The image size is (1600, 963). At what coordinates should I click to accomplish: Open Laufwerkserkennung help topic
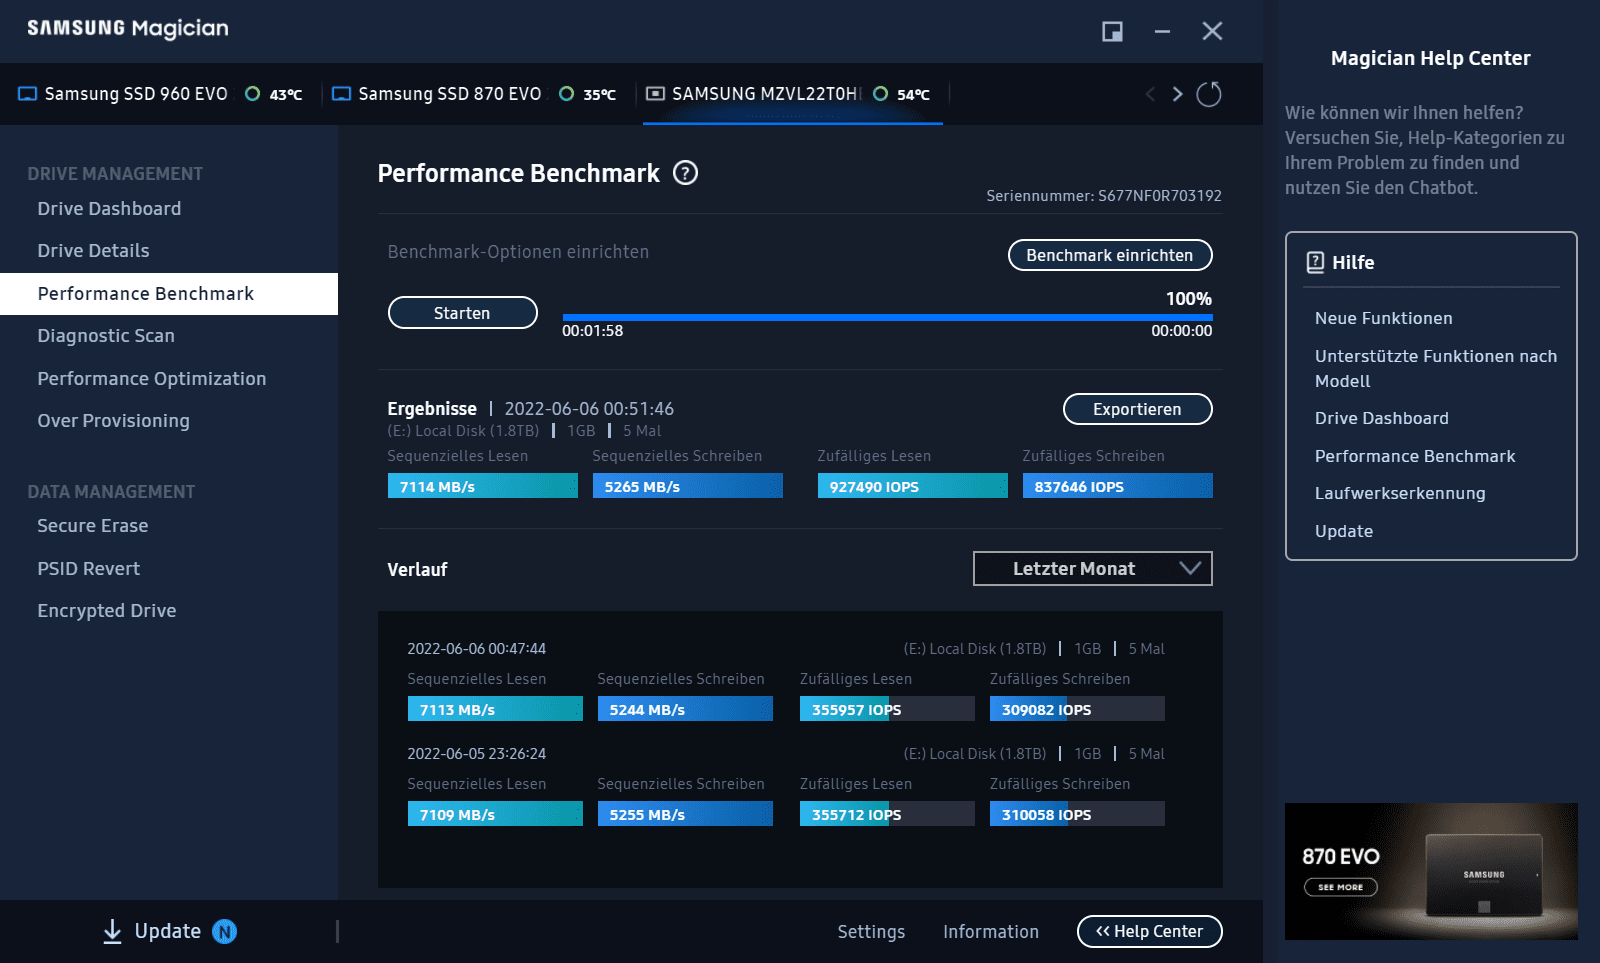pos(1400,493)
